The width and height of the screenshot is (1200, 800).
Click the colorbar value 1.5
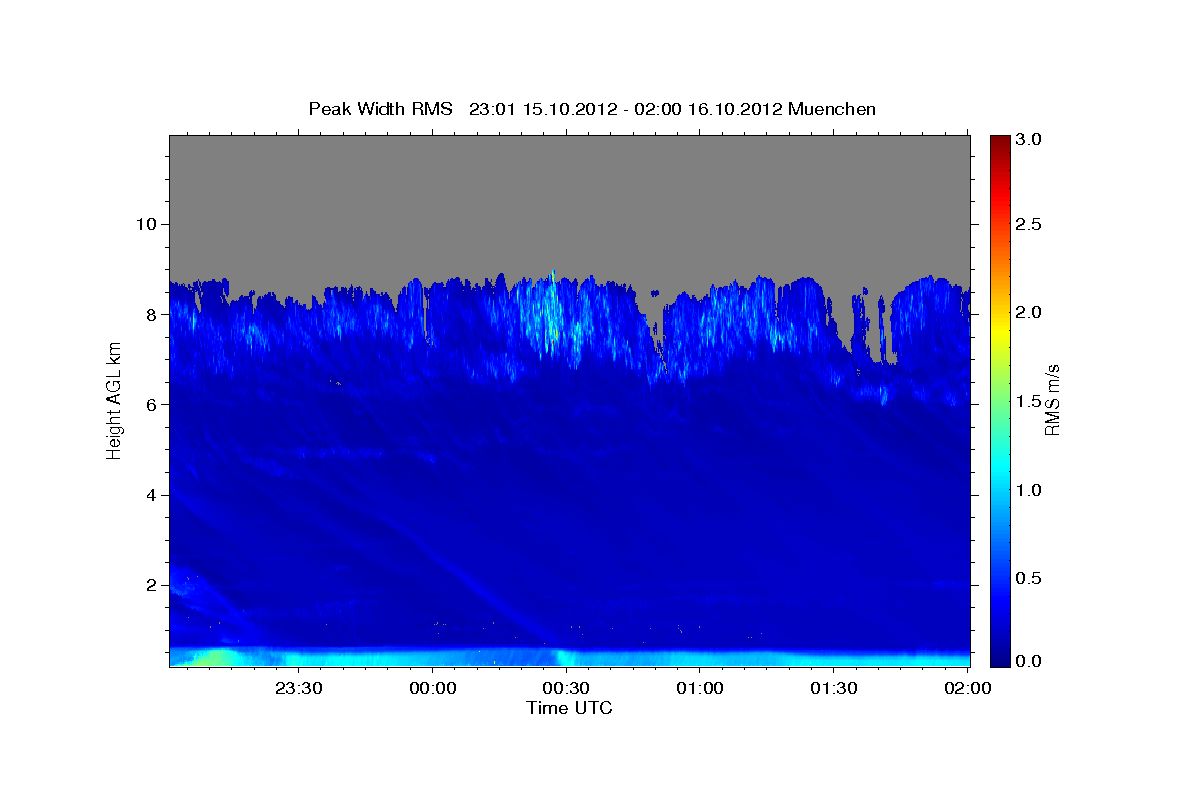coord(1028,400)
